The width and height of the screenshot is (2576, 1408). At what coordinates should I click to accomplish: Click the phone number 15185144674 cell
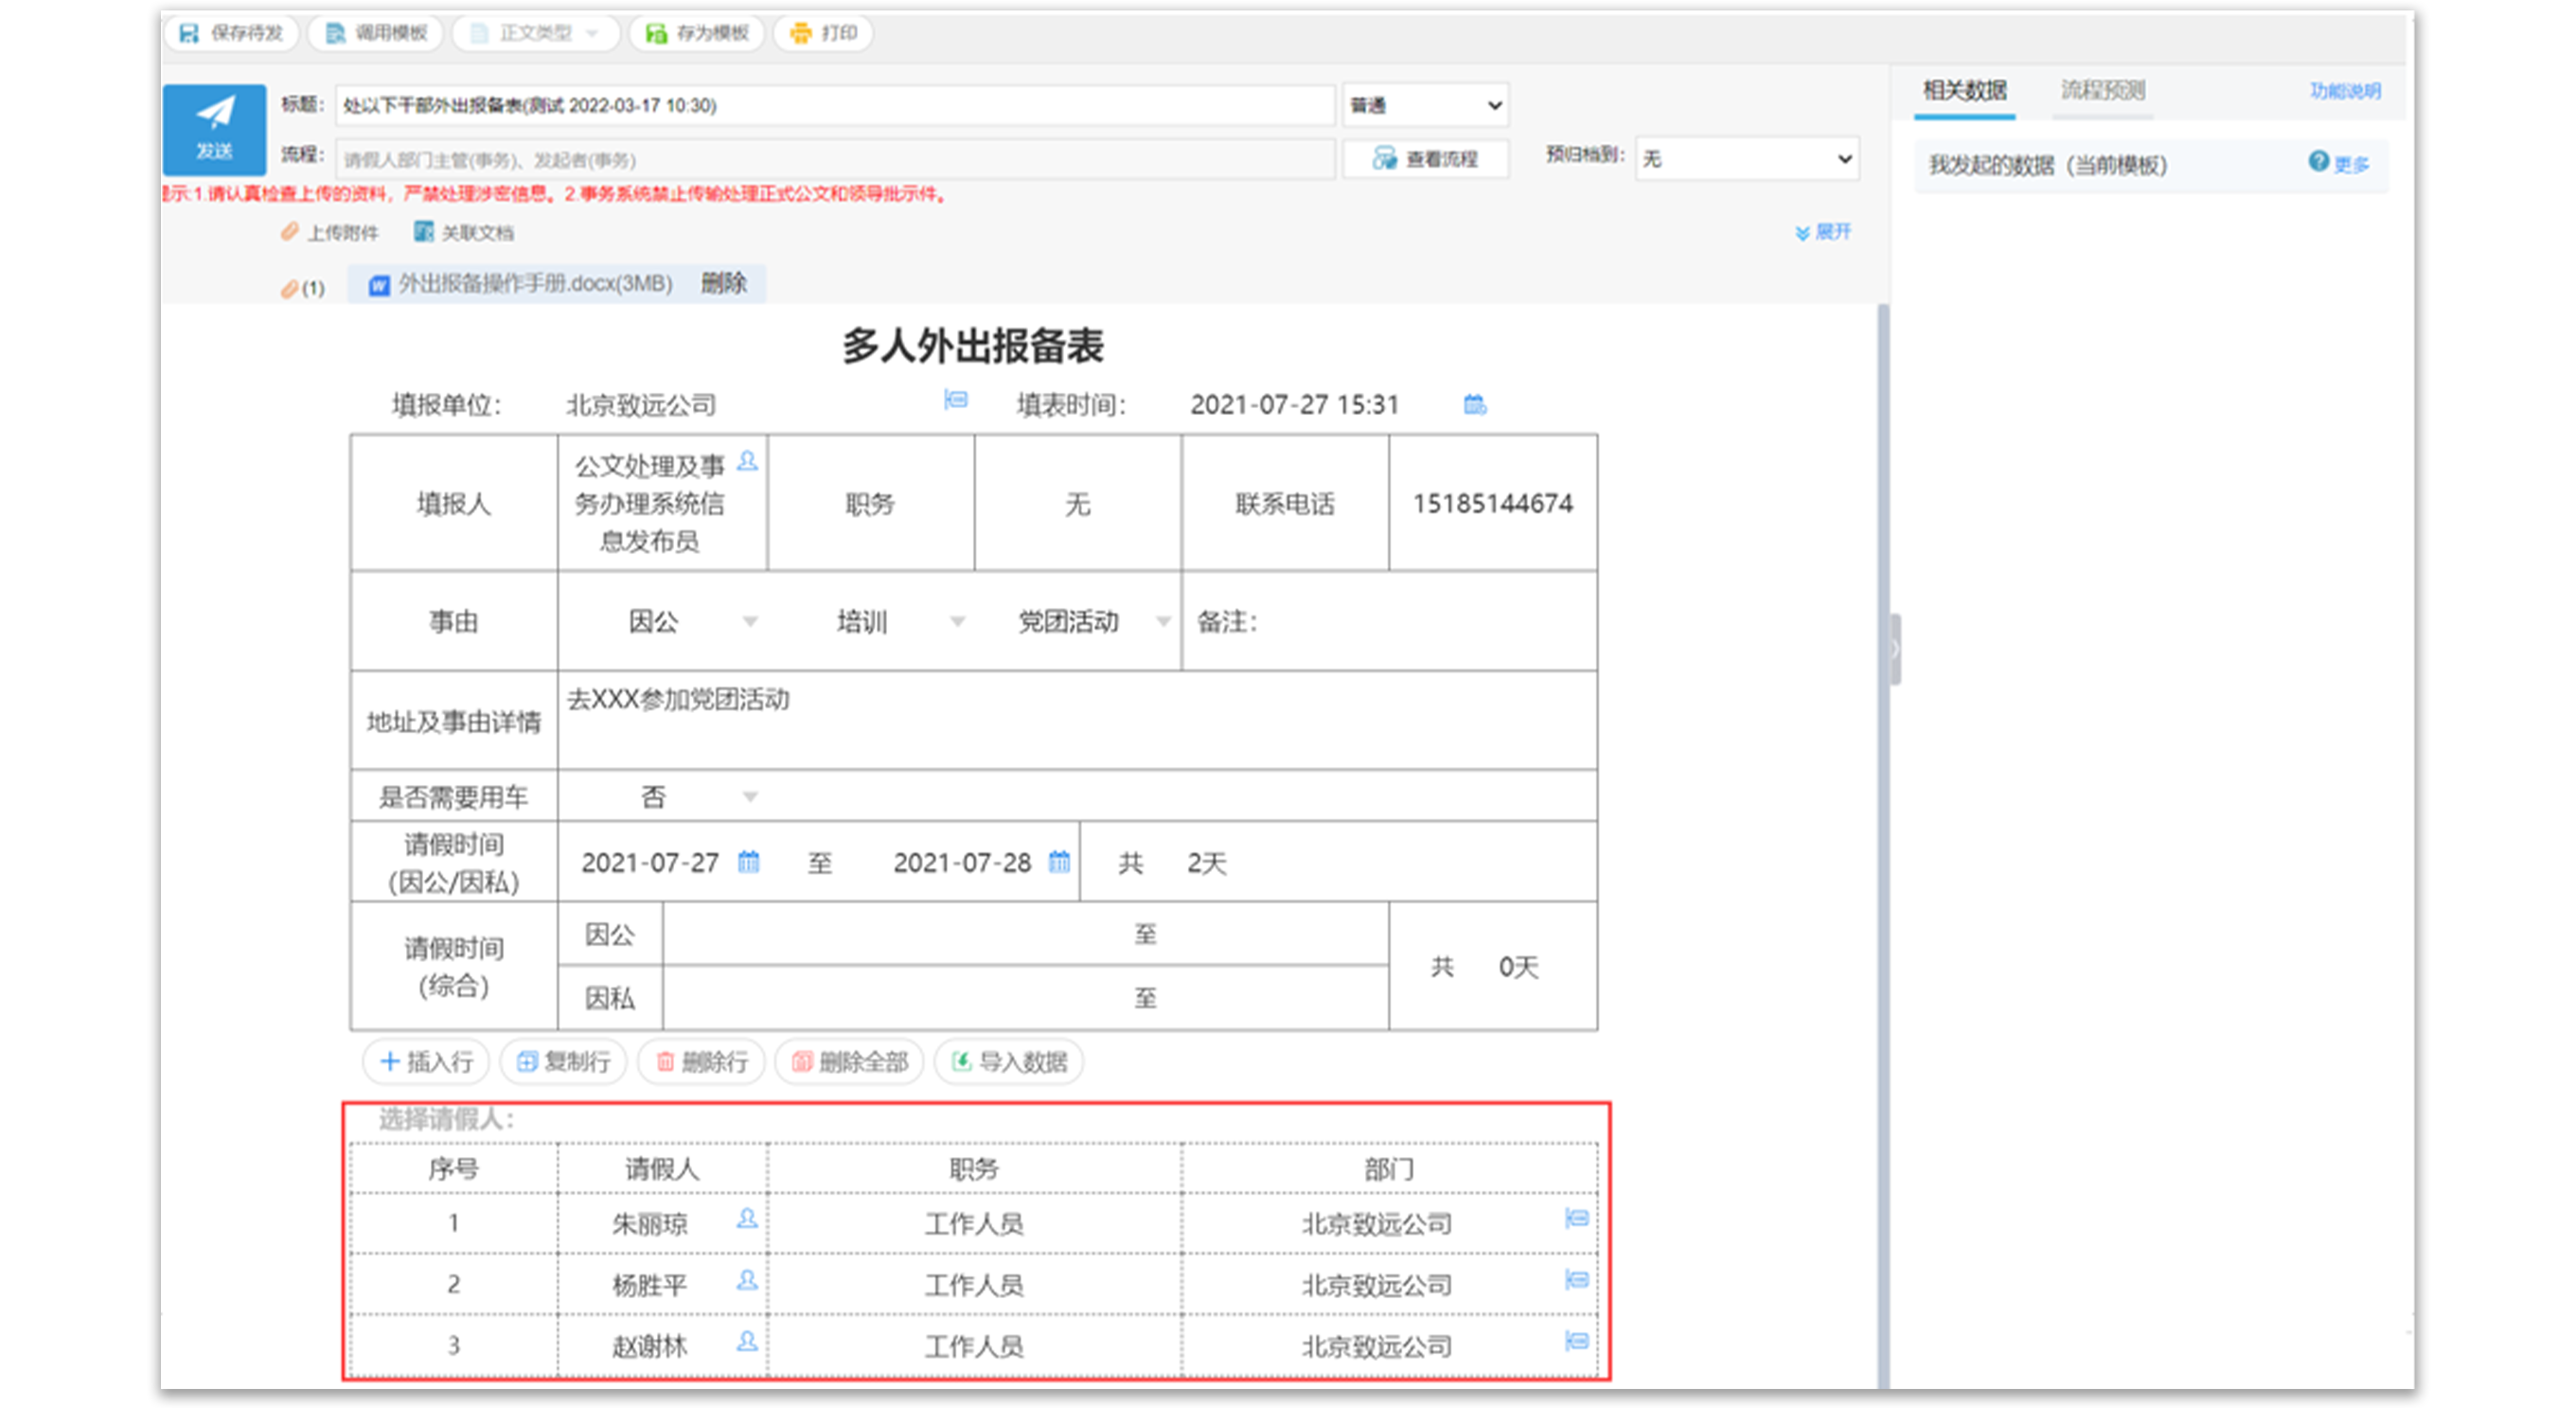pos(1492,503)
